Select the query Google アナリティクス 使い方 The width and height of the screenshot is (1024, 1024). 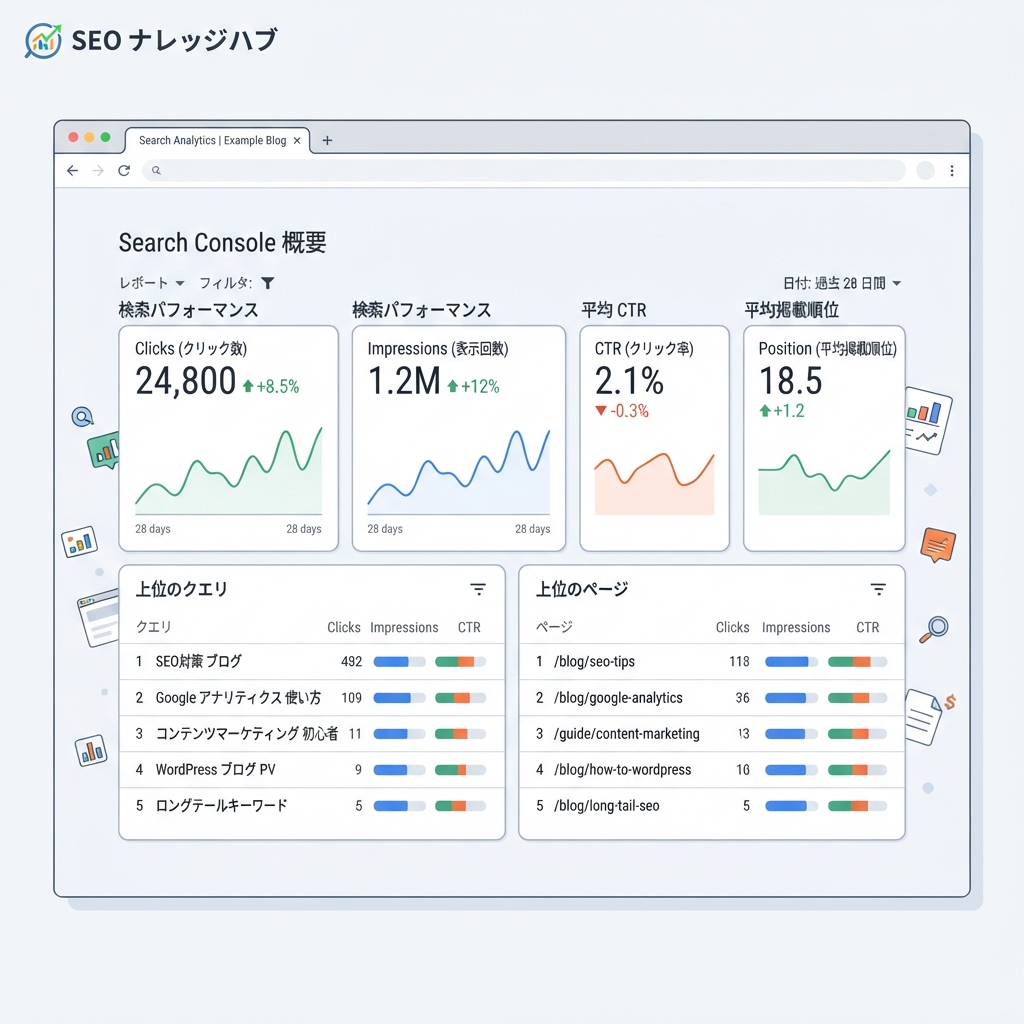(238, 697)
